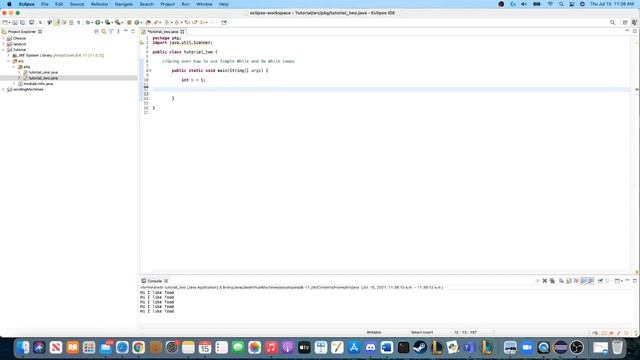The image size is (640, 360).
Task: Maximize the Console panel
Action: tap(635, 281)
